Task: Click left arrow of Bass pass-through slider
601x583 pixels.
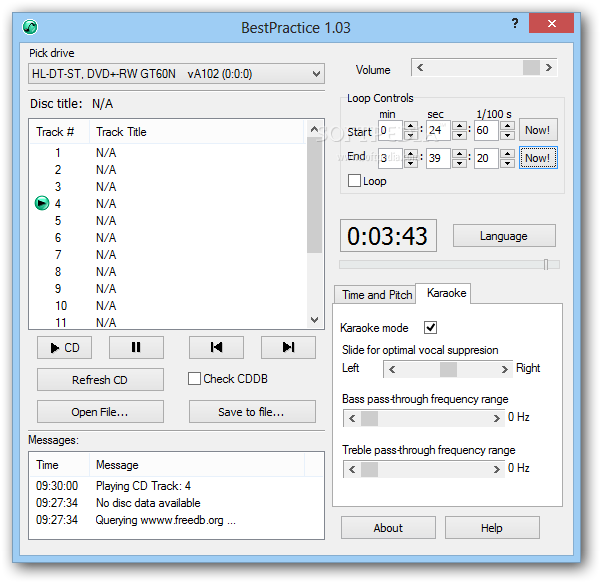Action: coord(352,418)
